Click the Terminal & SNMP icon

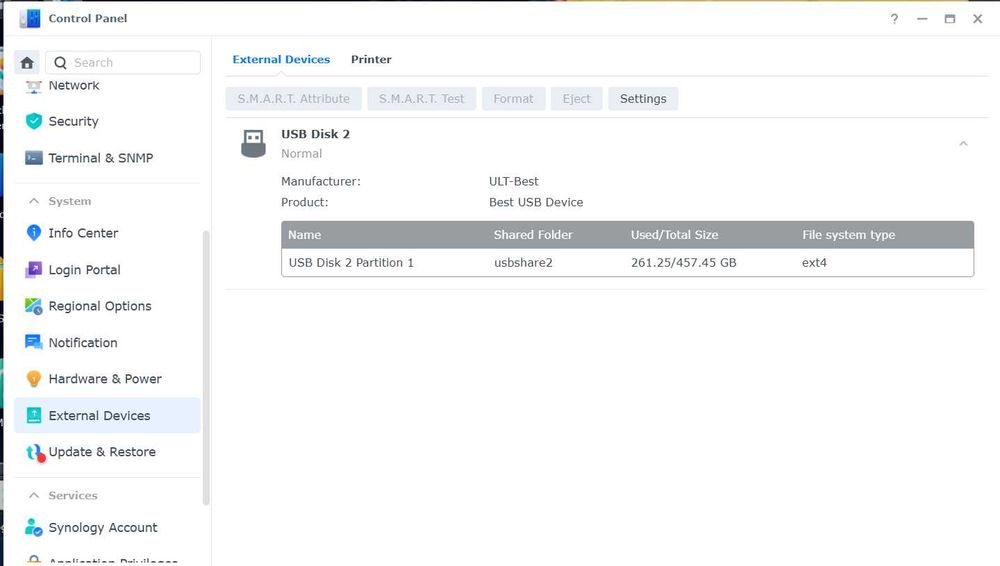tap(34, 158)
